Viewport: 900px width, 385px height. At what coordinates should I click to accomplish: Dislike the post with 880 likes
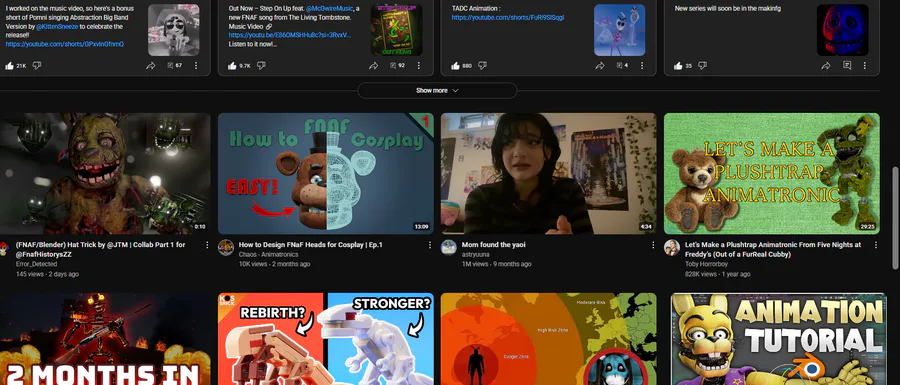482,66
